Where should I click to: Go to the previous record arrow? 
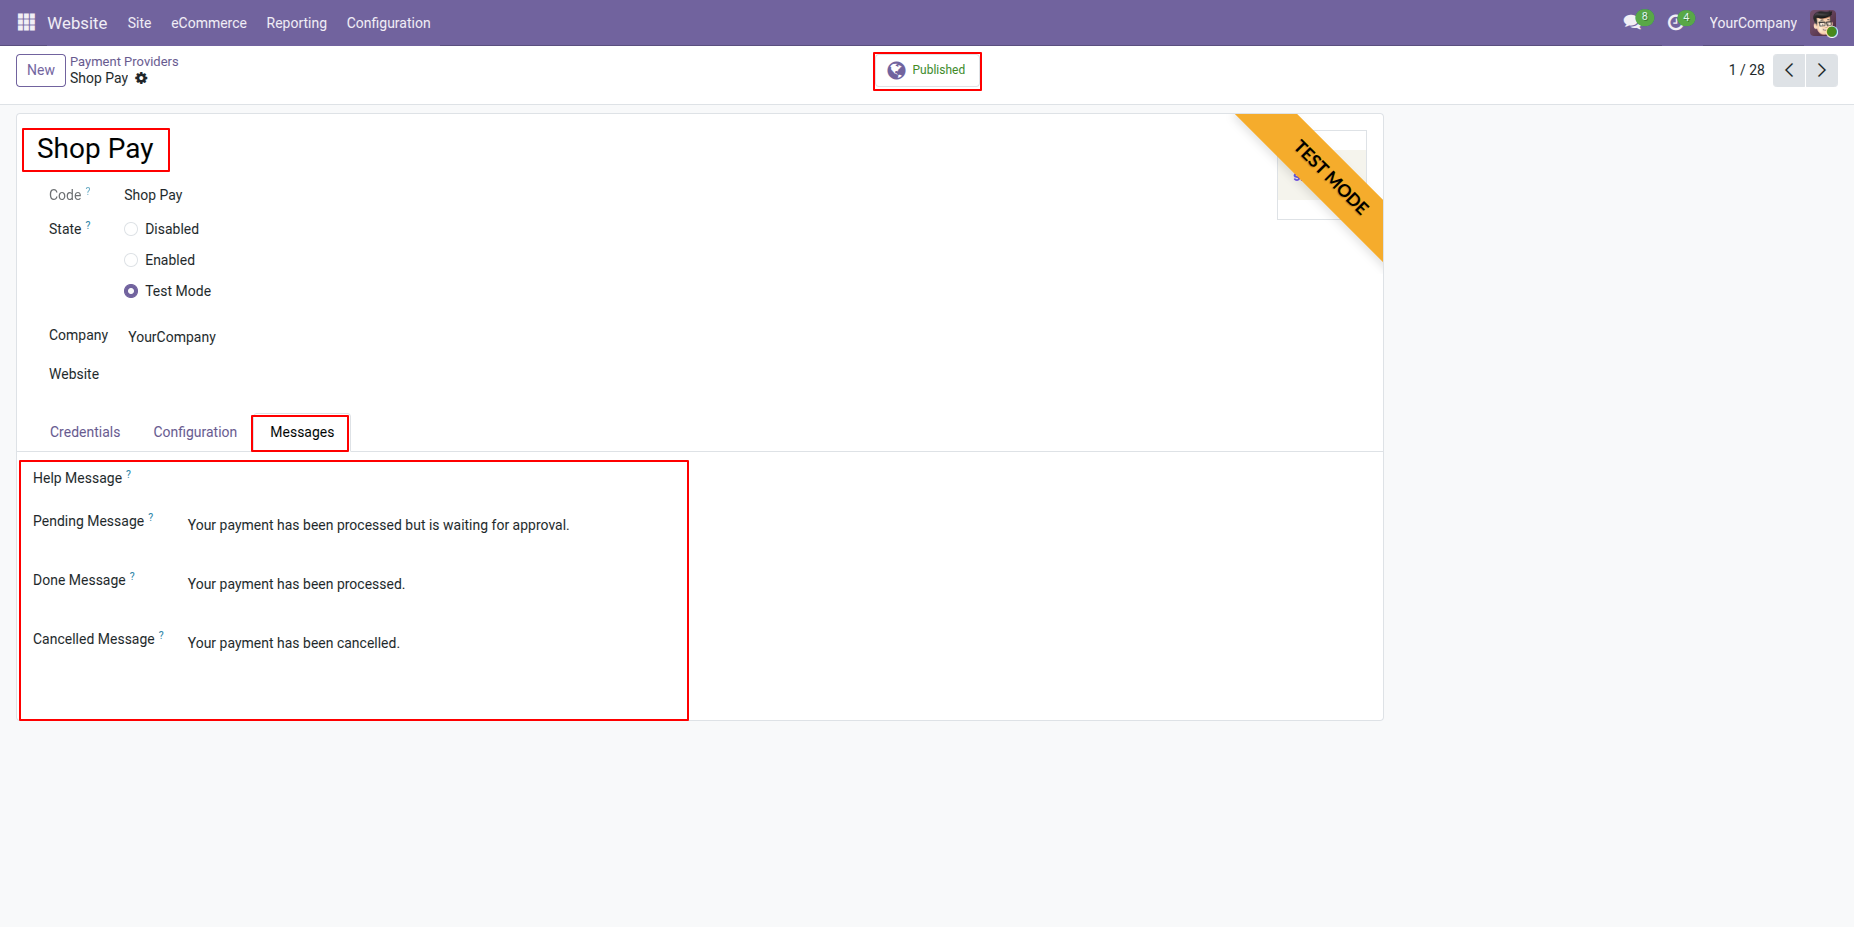[x=1789, y=70]
